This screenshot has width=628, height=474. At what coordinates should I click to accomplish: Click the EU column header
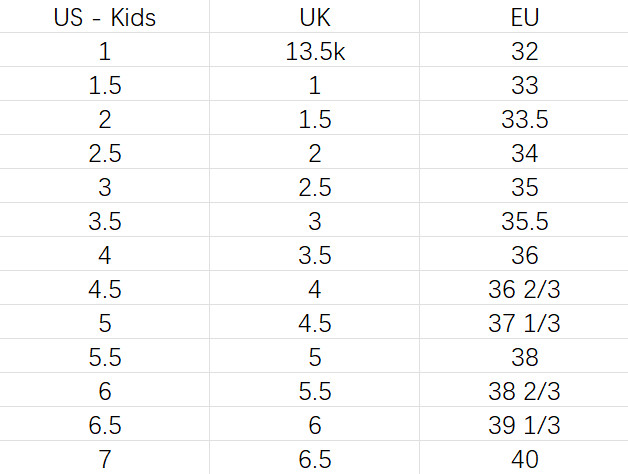(x=523, y=17)
